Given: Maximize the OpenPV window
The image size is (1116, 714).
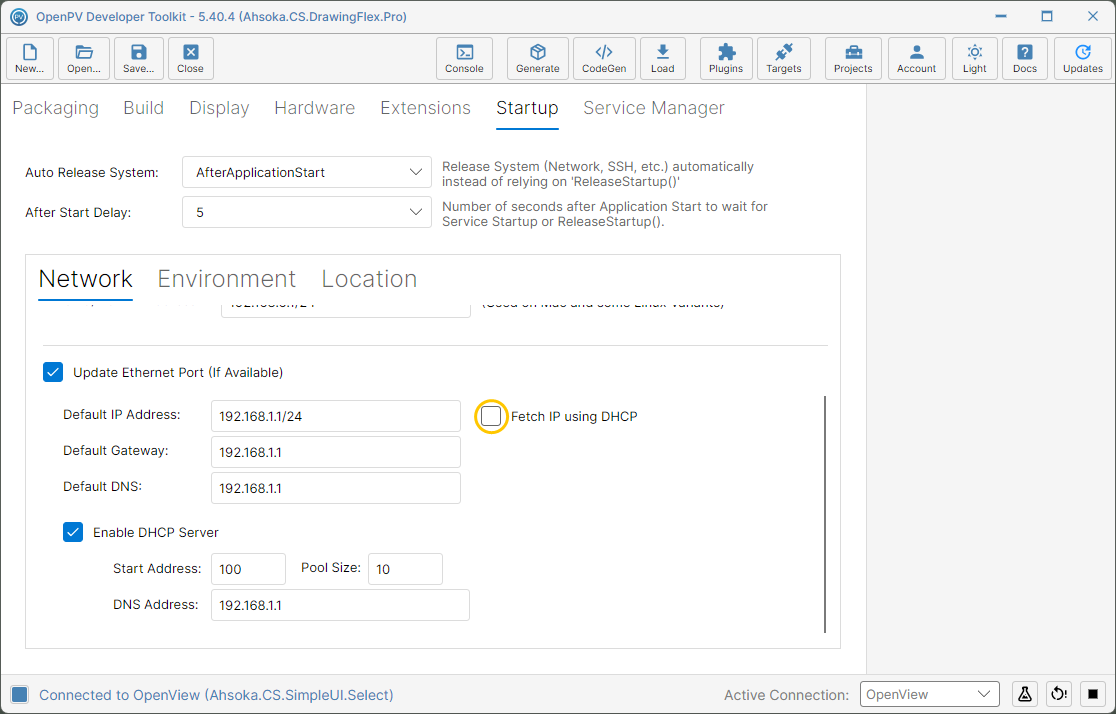Looking at the screenshot, I should pos(1047,16).
